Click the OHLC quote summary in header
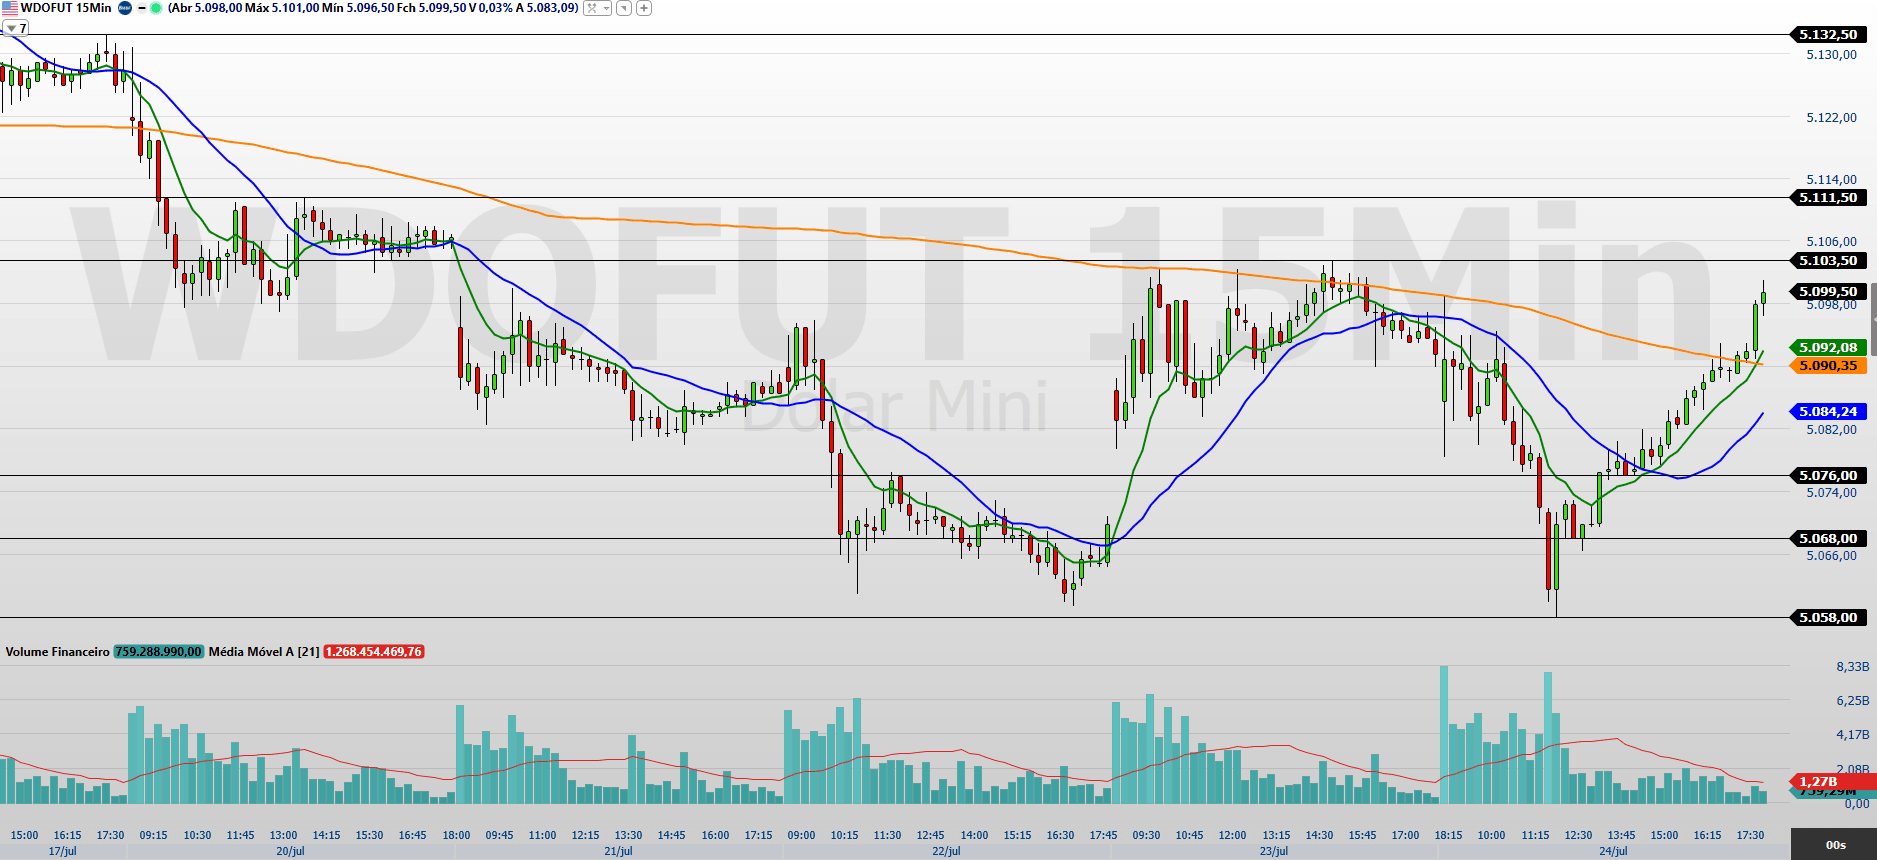This screenshot has width=1877, height=860. 373,8
